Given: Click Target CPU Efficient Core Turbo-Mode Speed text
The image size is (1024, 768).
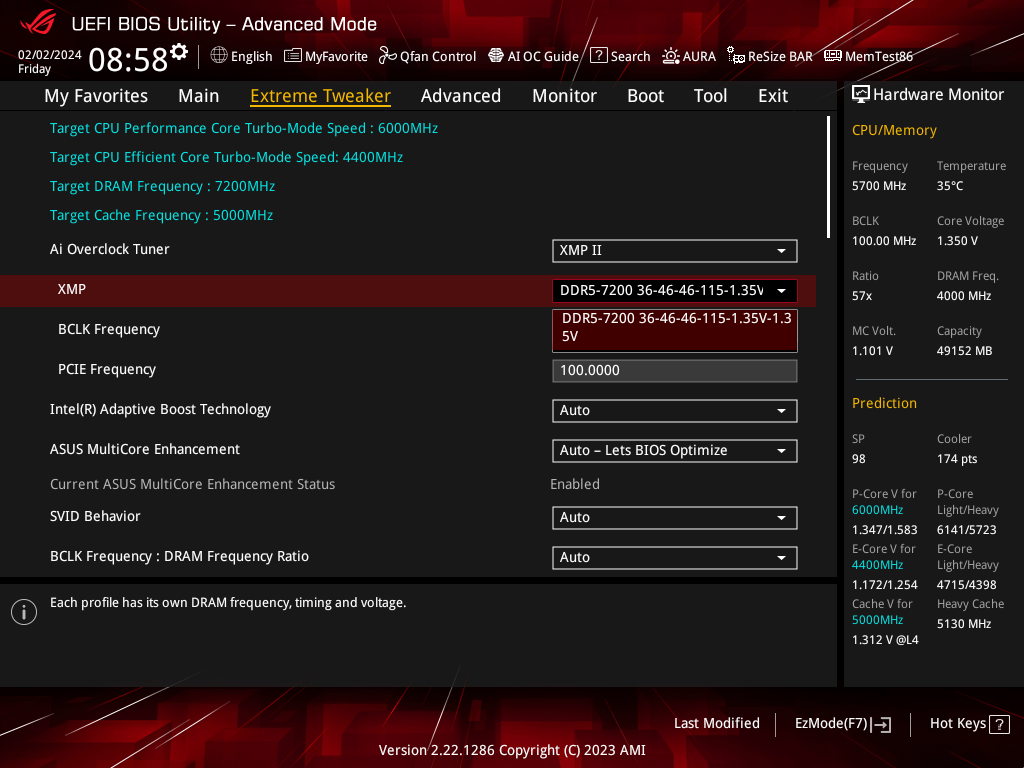Looking at the screenshot, I should (x=227, y=157).
